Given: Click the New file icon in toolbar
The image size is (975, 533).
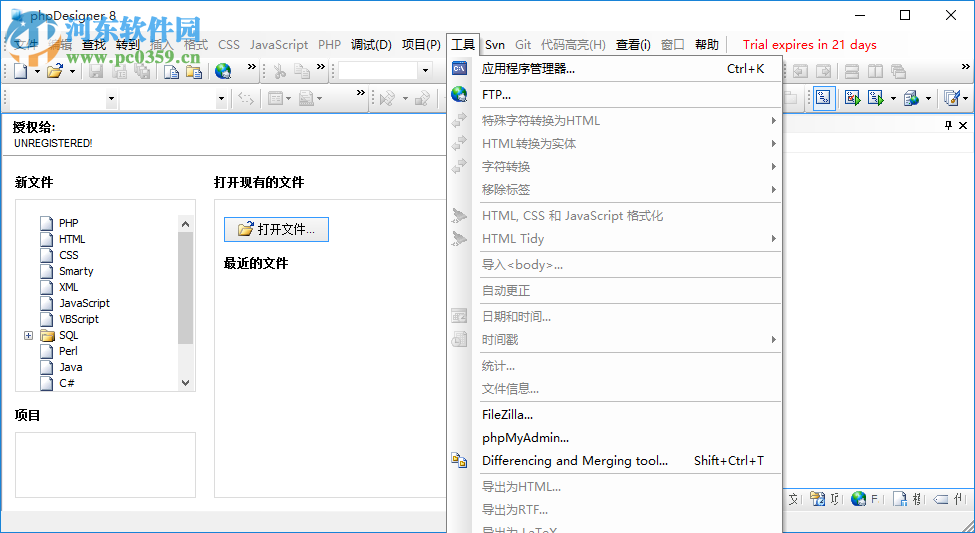Looking at the screenshot, I should (21, 72).
